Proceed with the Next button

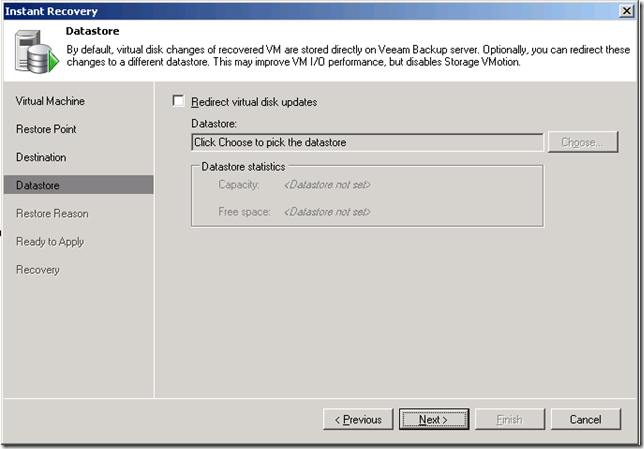pyautogui.click(x=434, y=420)
